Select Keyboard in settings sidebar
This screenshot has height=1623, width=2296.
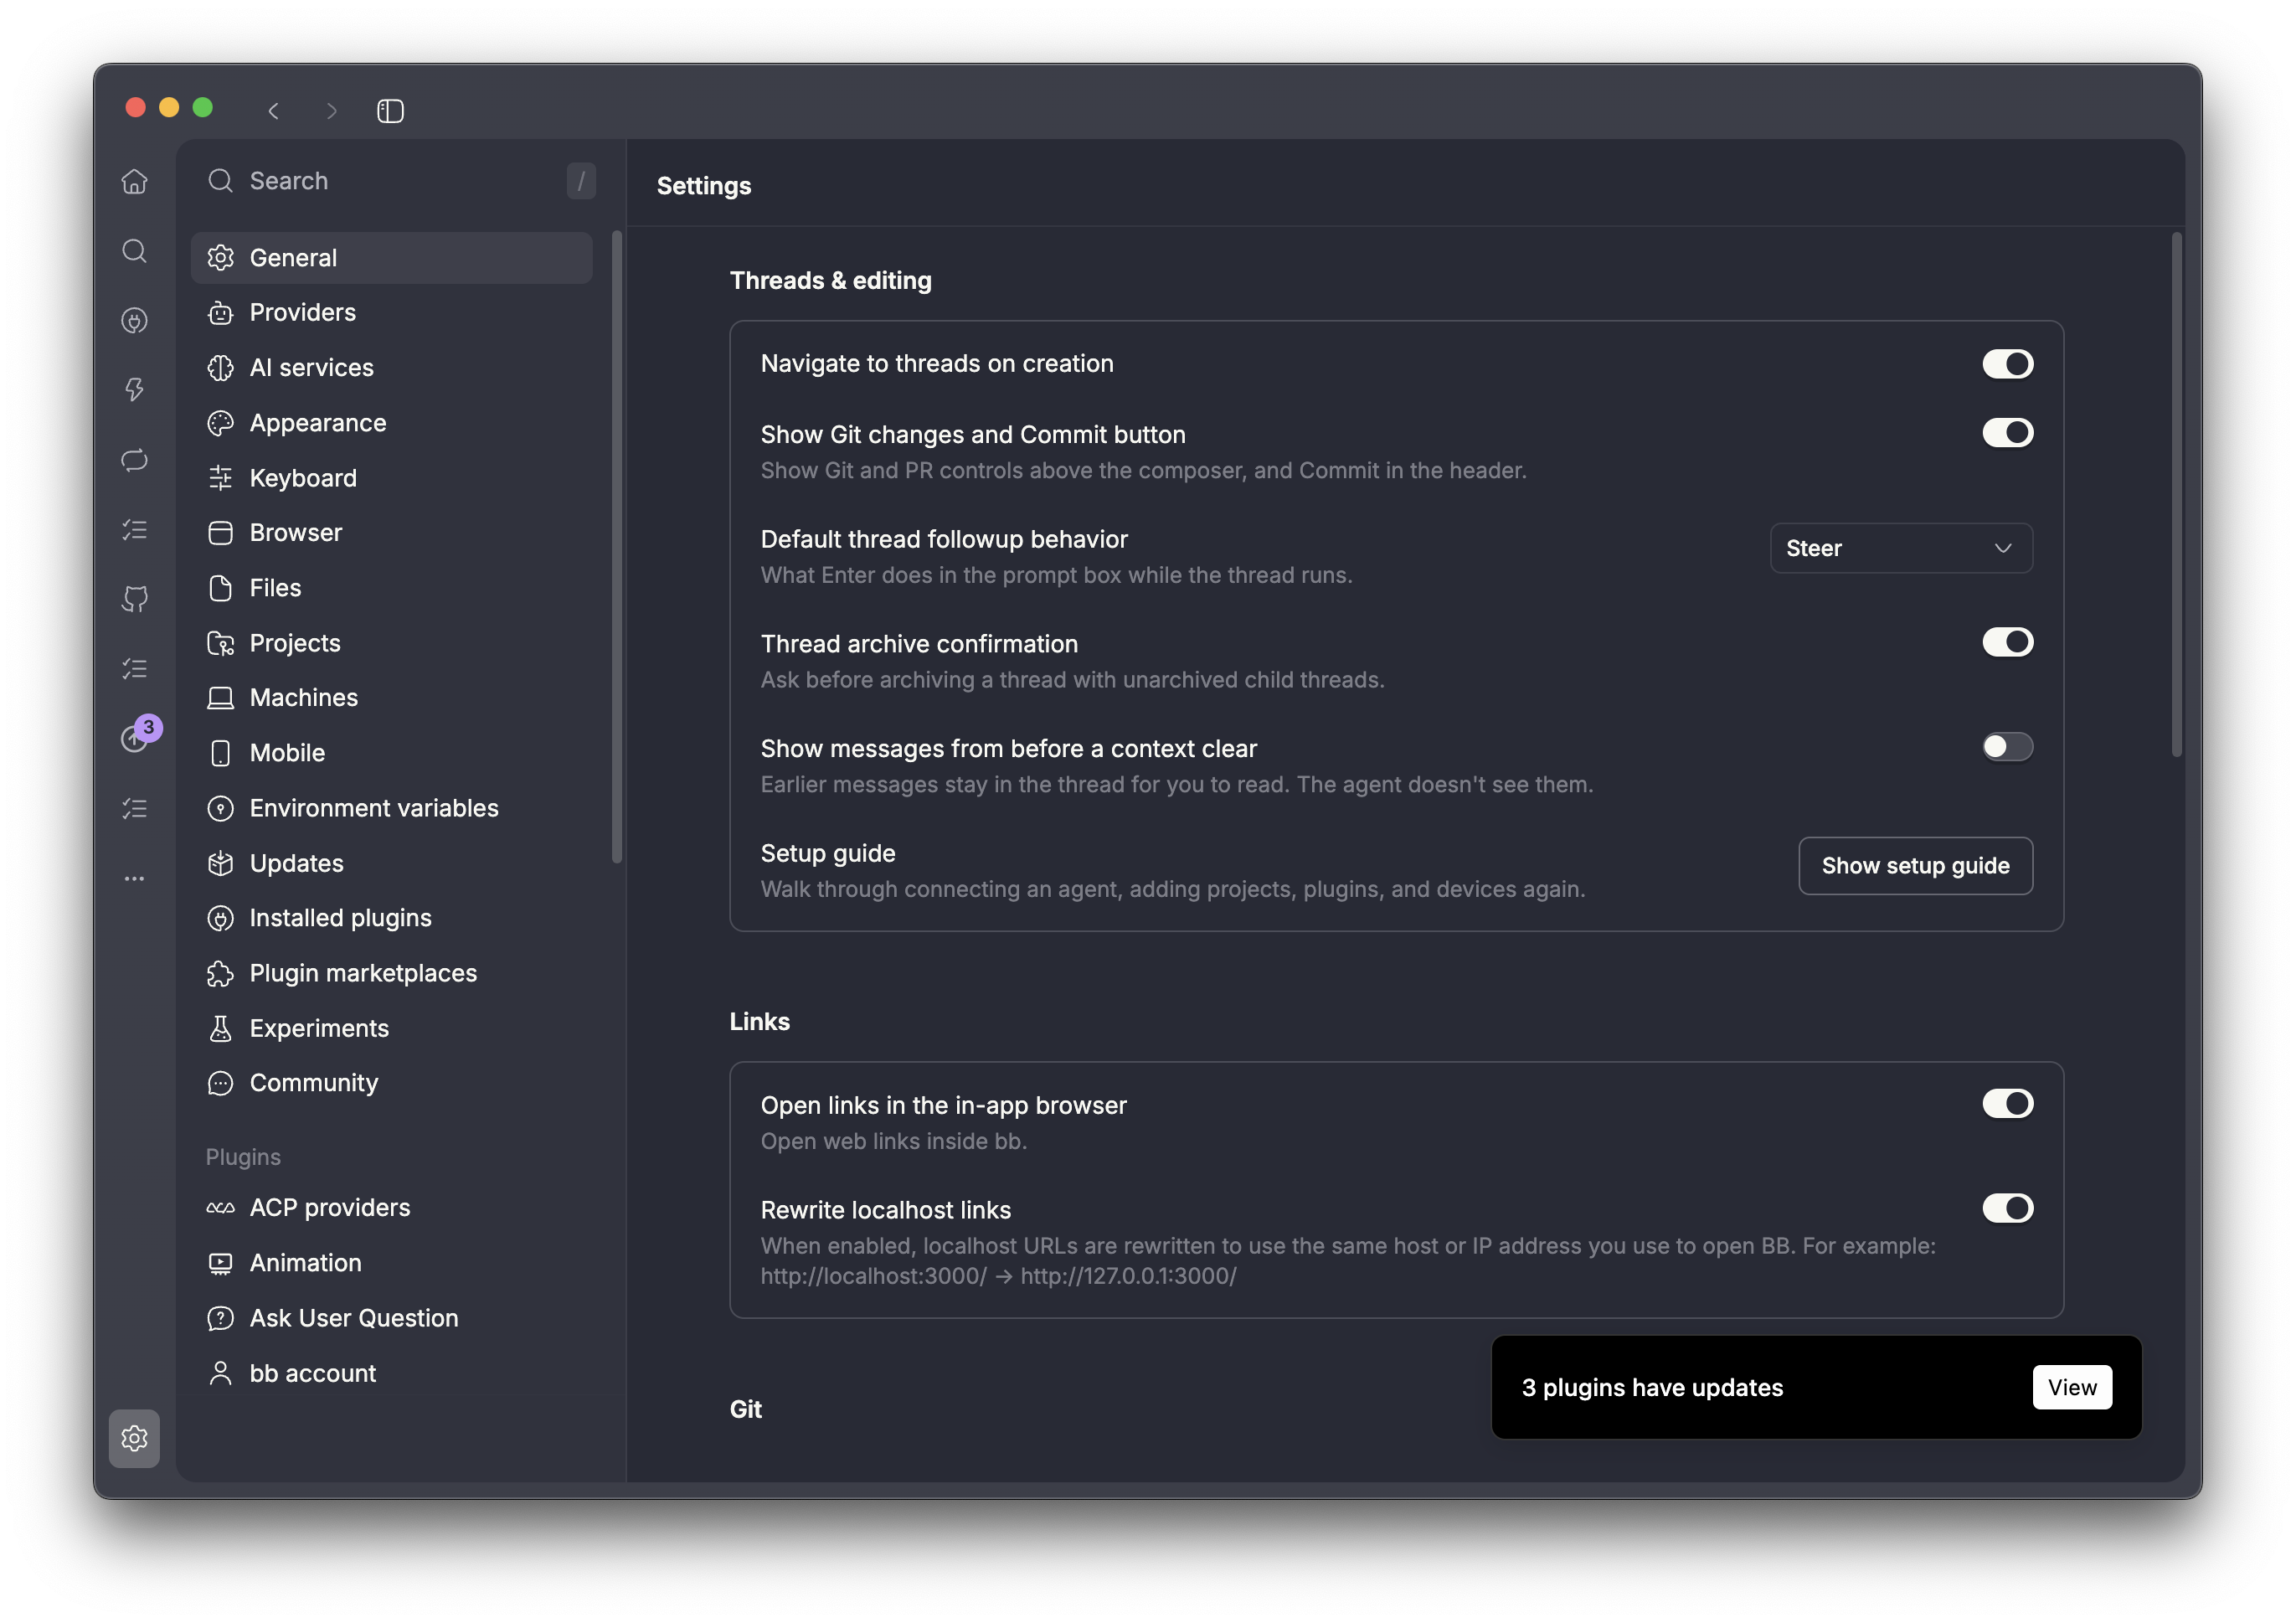click(391, 478)
